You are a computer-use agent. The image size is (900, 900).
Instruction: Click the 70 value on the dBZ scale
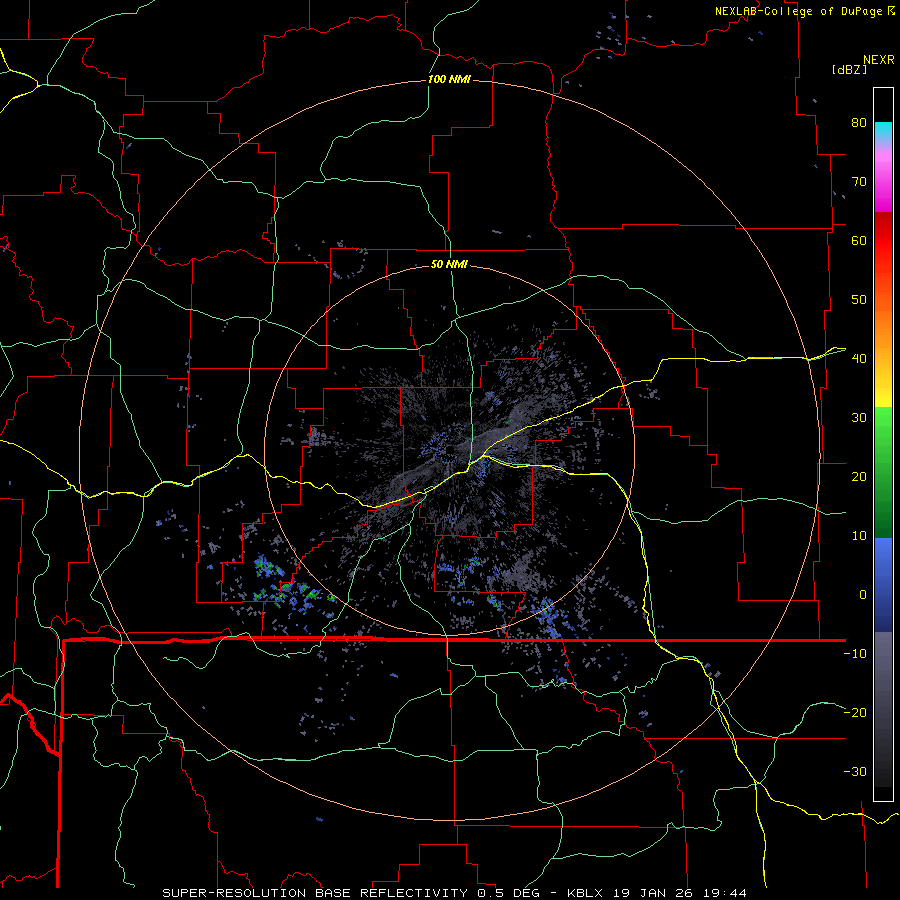point(859,181)
